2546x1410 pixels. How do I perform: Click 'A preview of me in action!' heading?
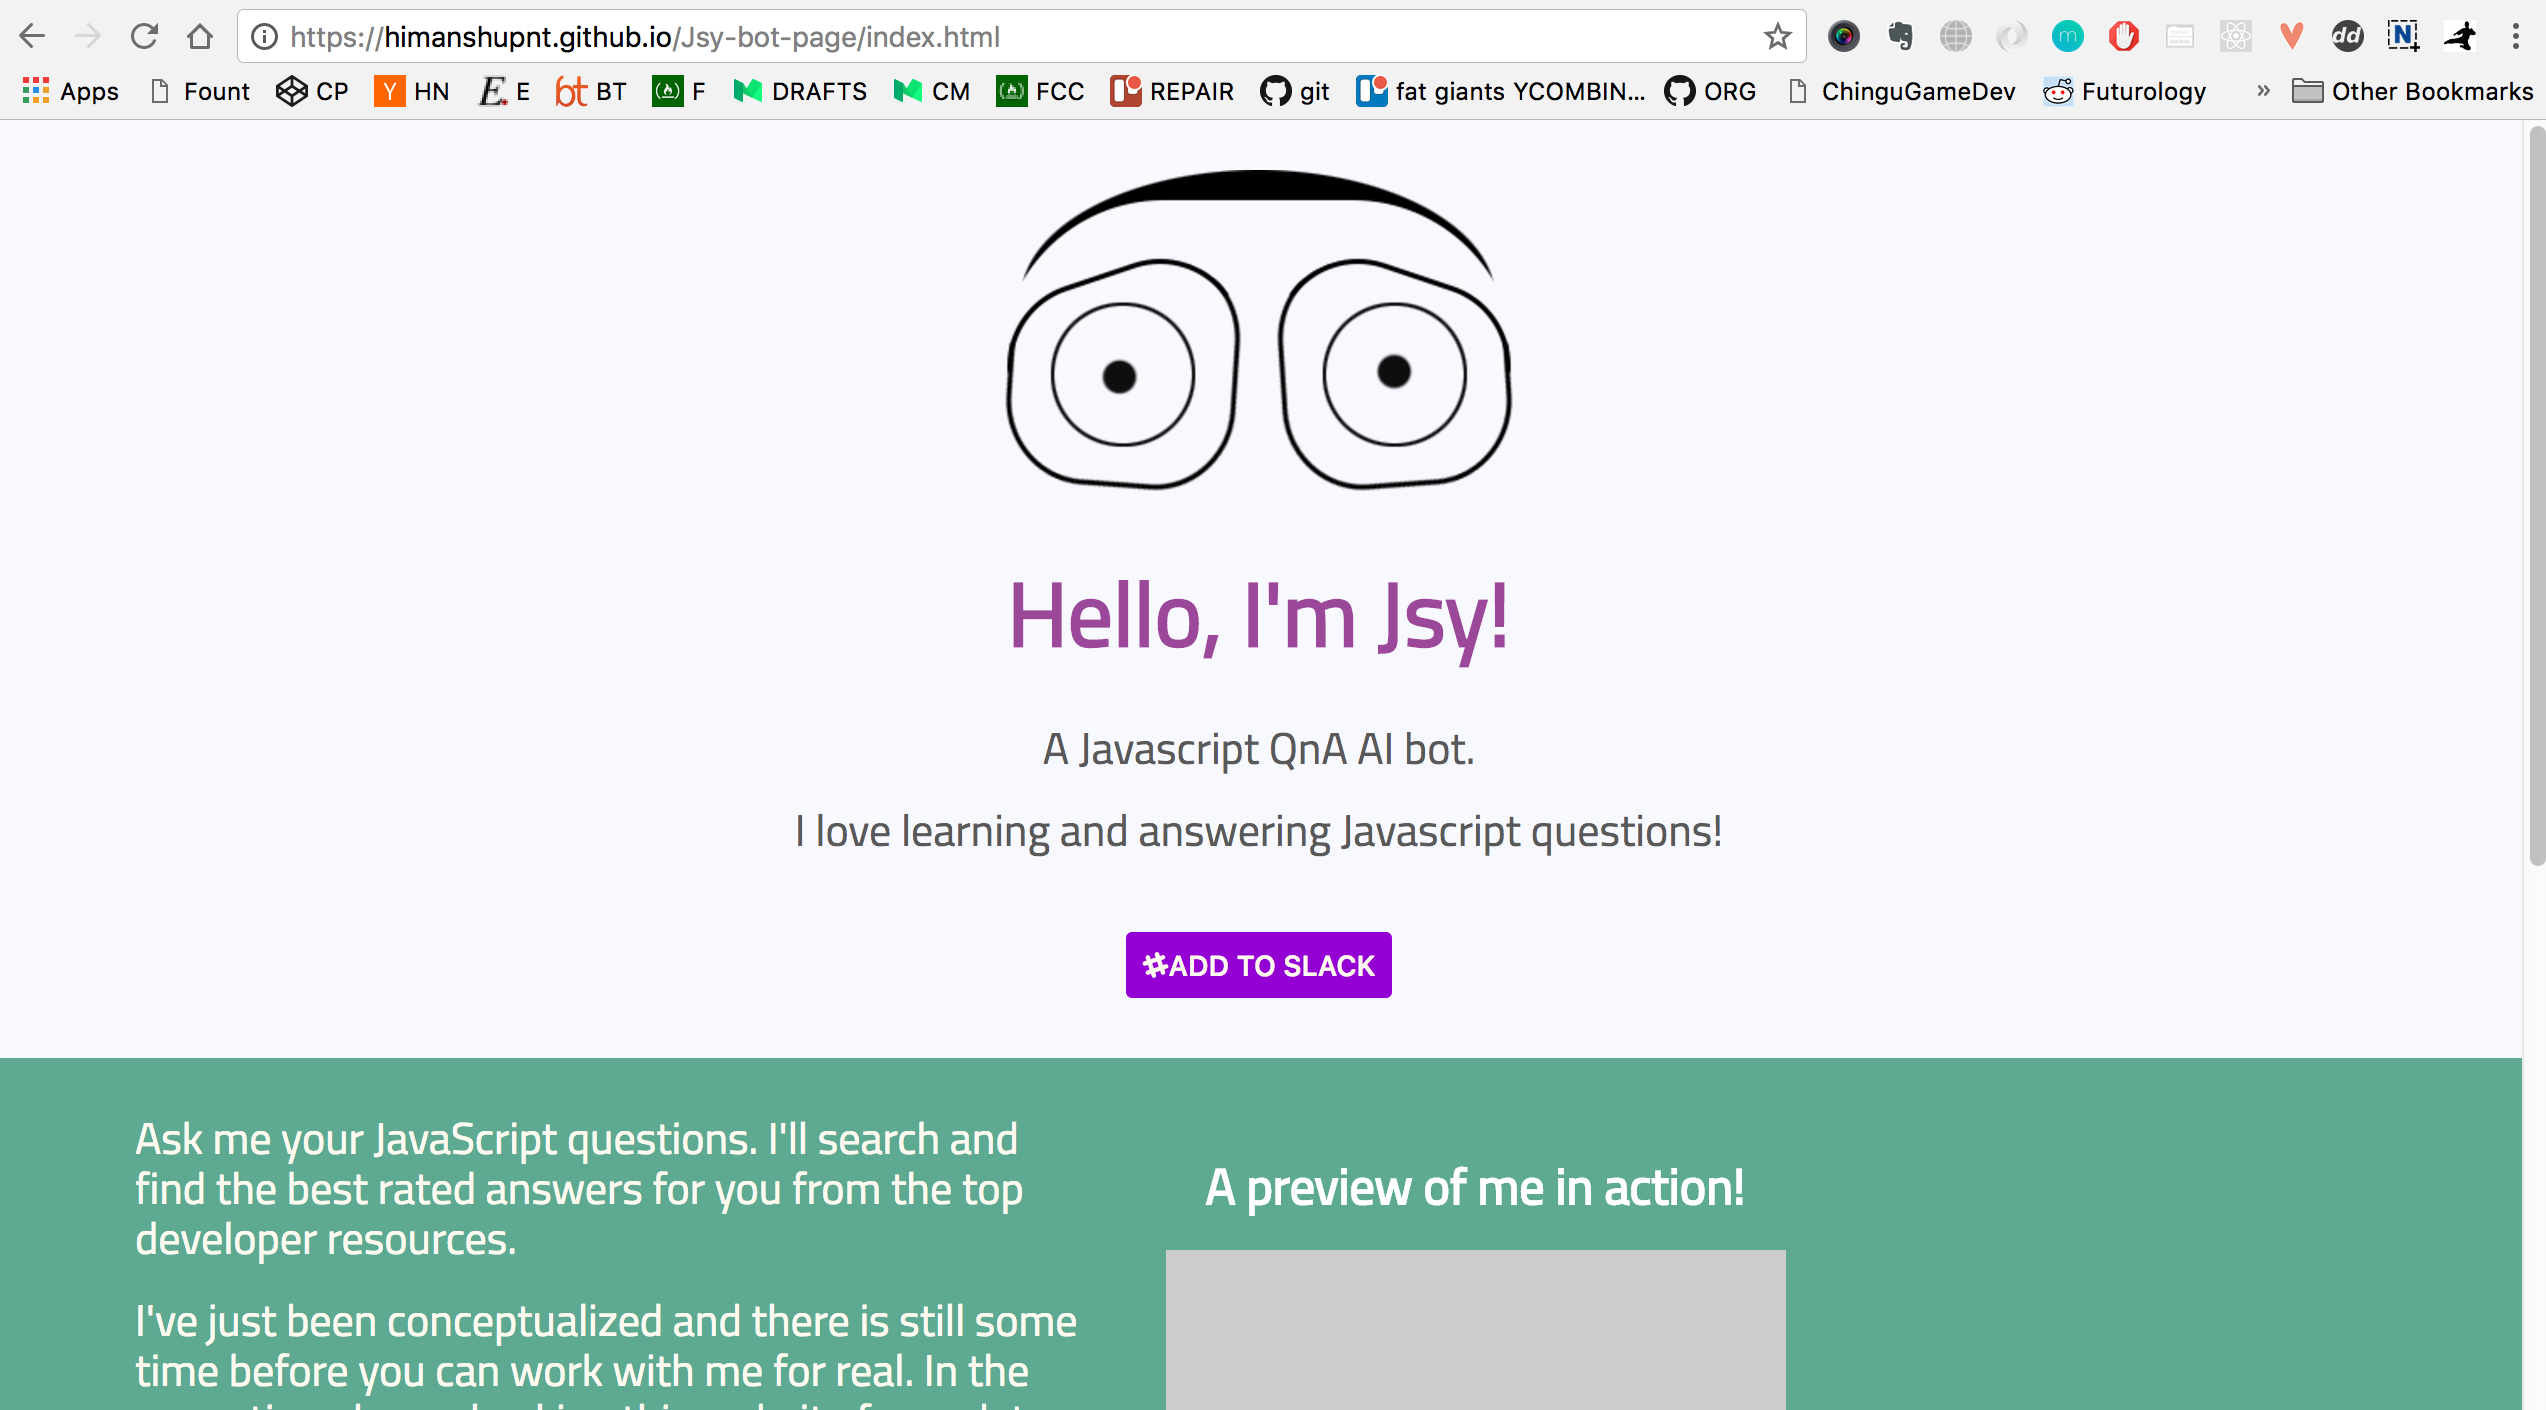[1475, 1188]
